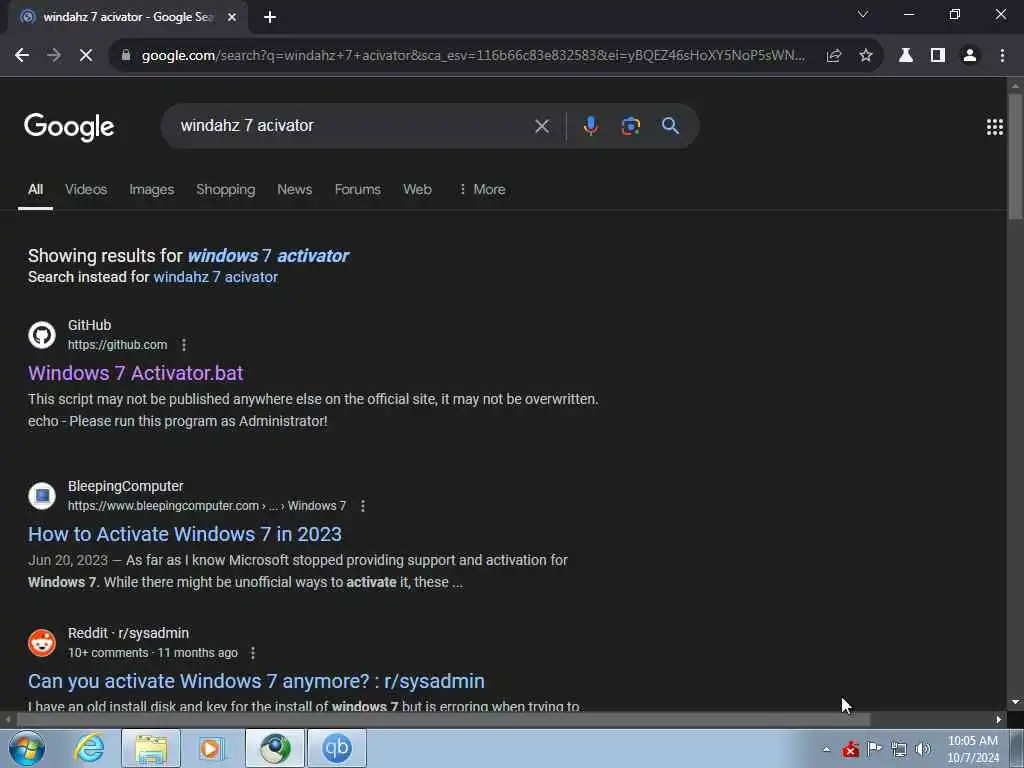The image size is (1024, 768).
Task: Click scrollbar down arrow
Action: tap(1015, 701)
